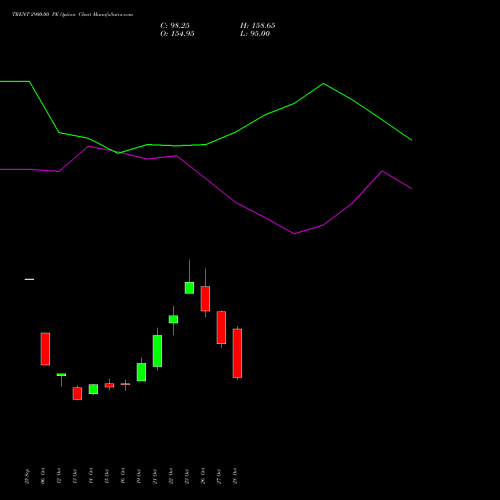Click the close price value C: 98.25
Viewport: 500px width, 500px height.
(175, 26)
